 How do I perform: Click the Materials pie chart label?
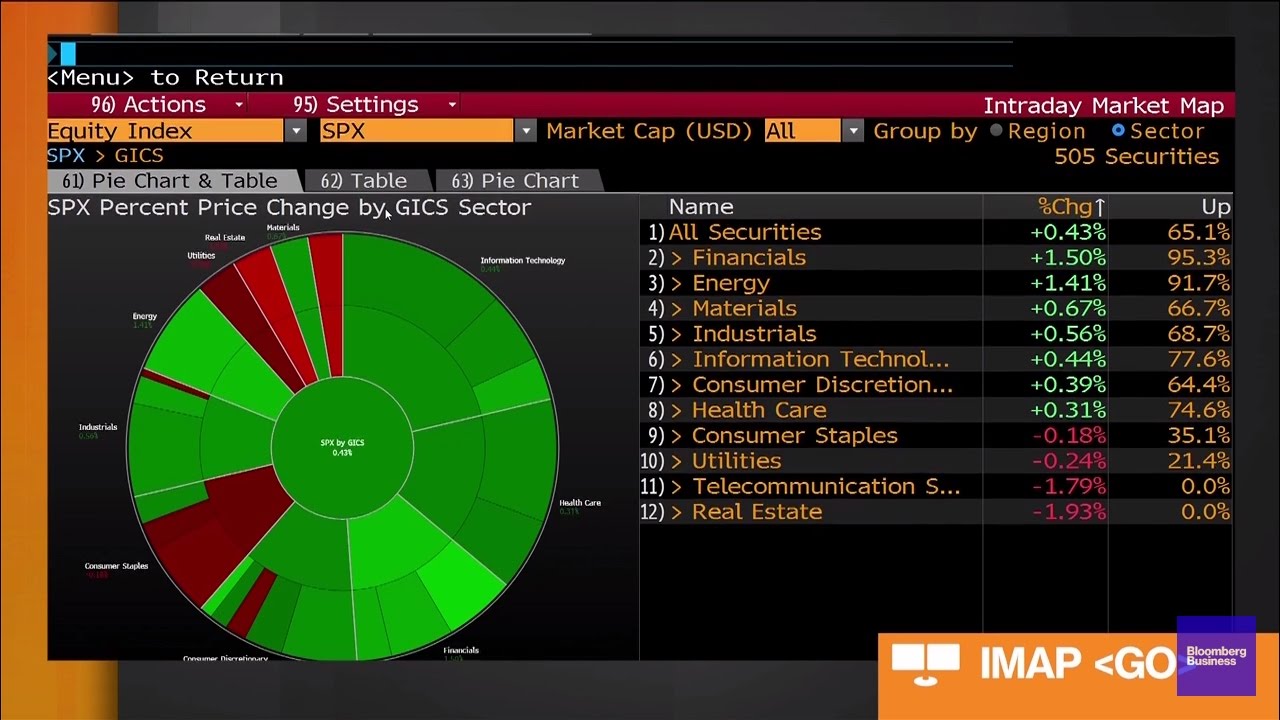[x=283, y=228]
